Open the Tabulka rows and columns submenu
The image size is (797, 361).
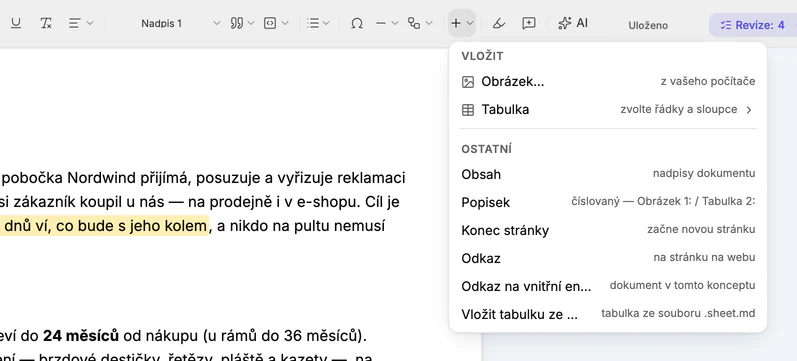(608, 110)
